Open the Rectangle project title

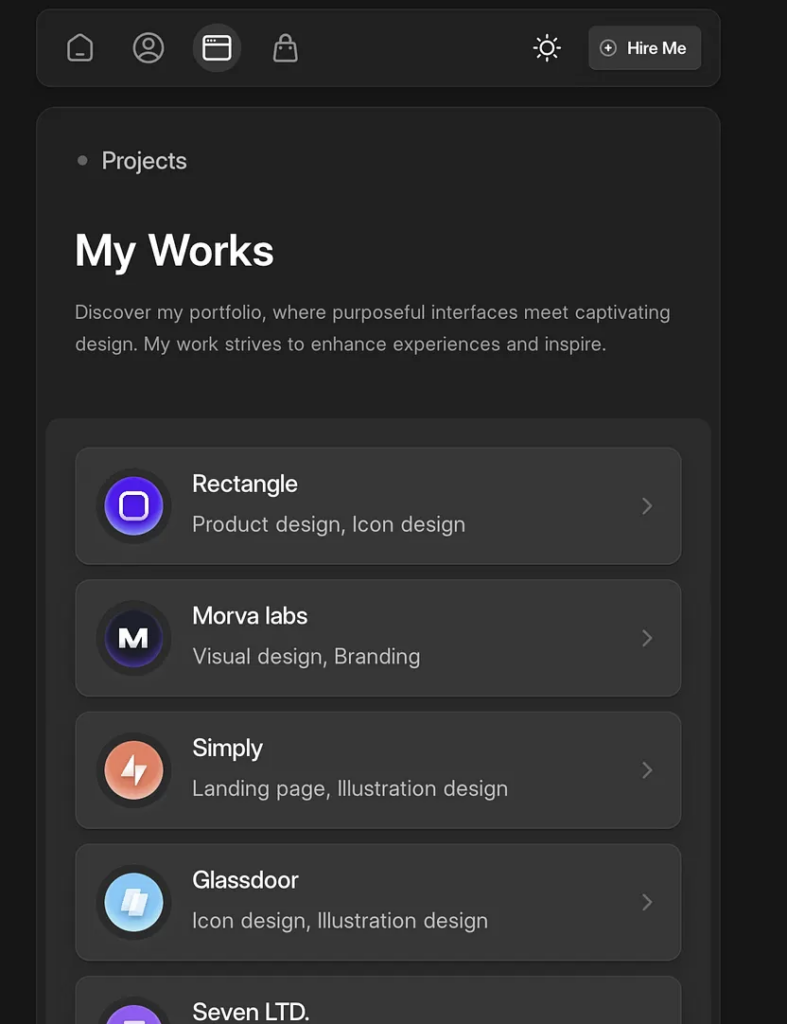(x=245, y=484)
